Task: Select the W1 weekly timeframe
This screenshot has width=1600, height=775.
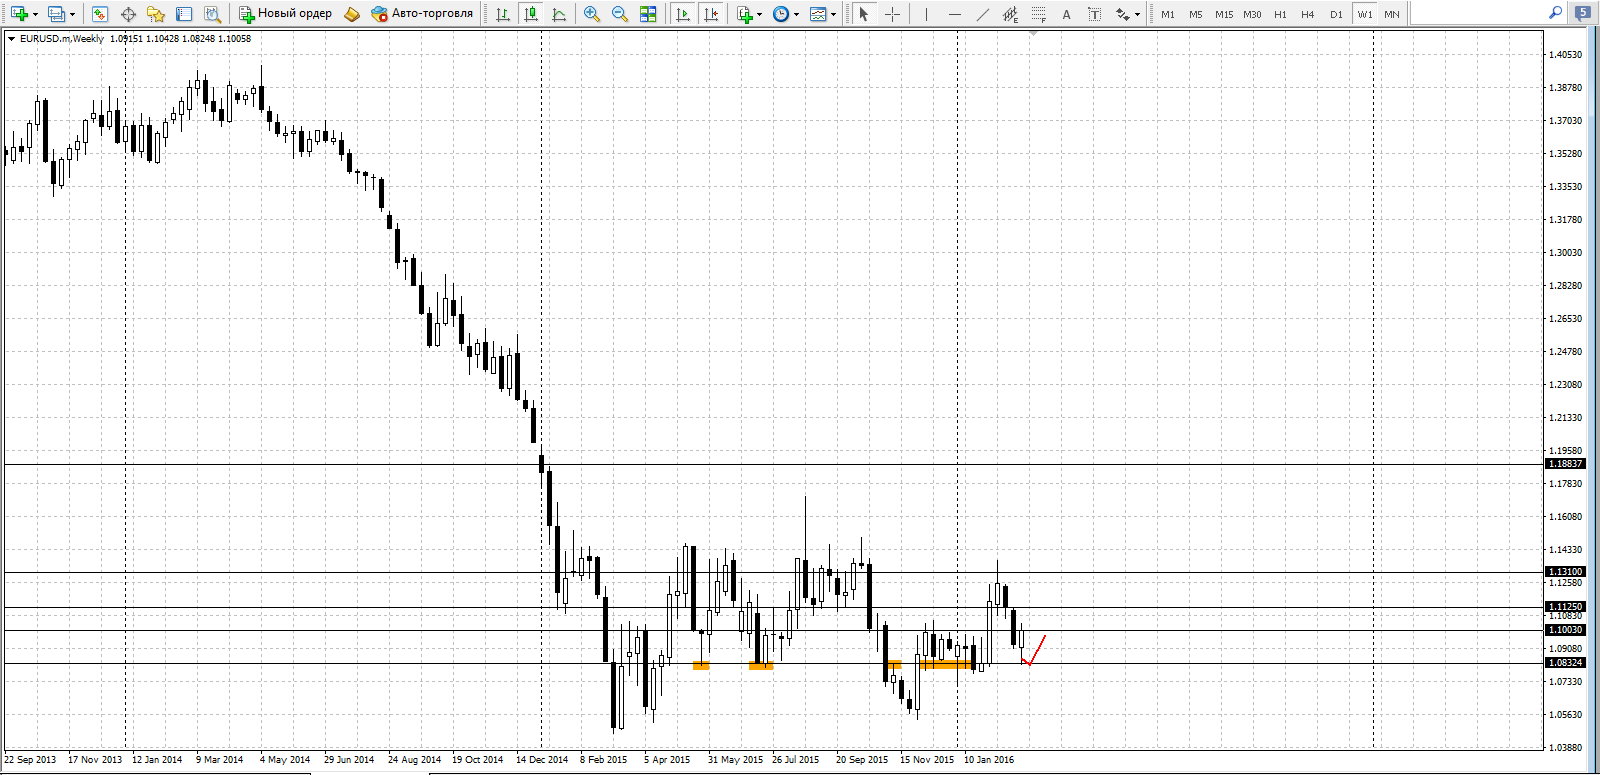Action: coord(1365,14)
